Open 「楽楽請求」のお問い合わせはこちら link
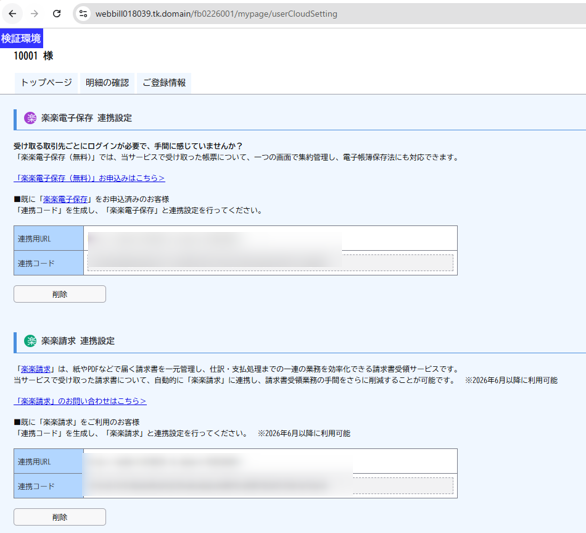This screenshot has height=533, width=586. pyautogui.click(x=80, y=401)
